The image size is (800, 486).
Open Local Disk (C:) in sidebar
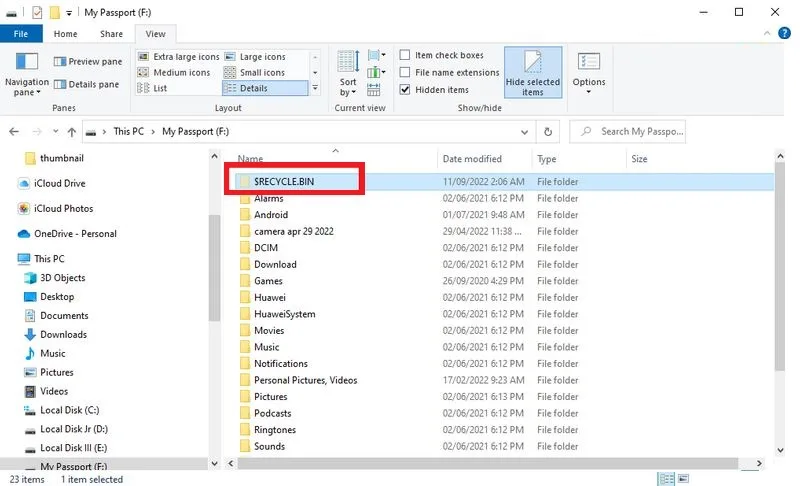(69, 410)
